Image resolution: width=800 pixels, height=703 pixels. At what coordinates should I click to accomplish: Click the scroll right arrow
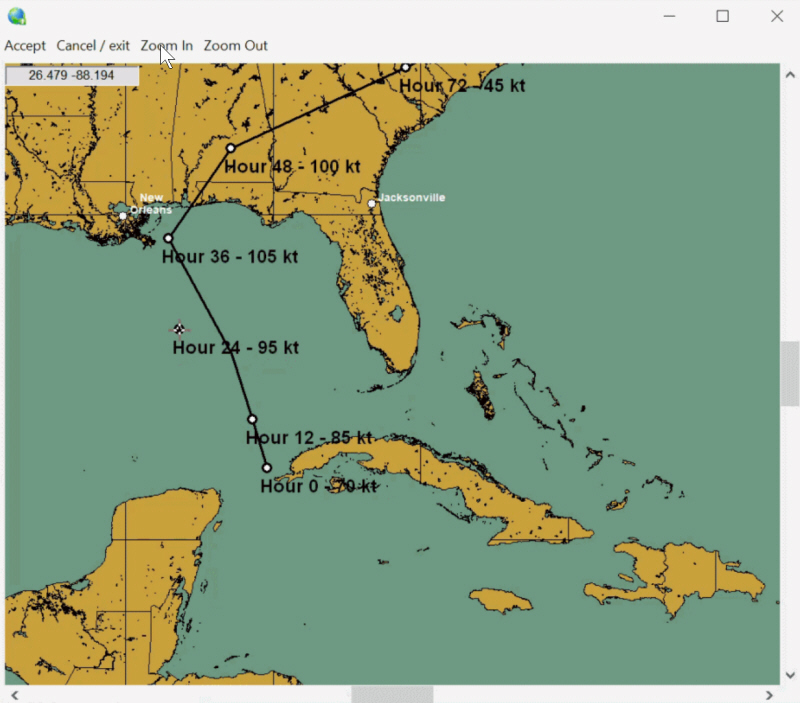point(769,694)
